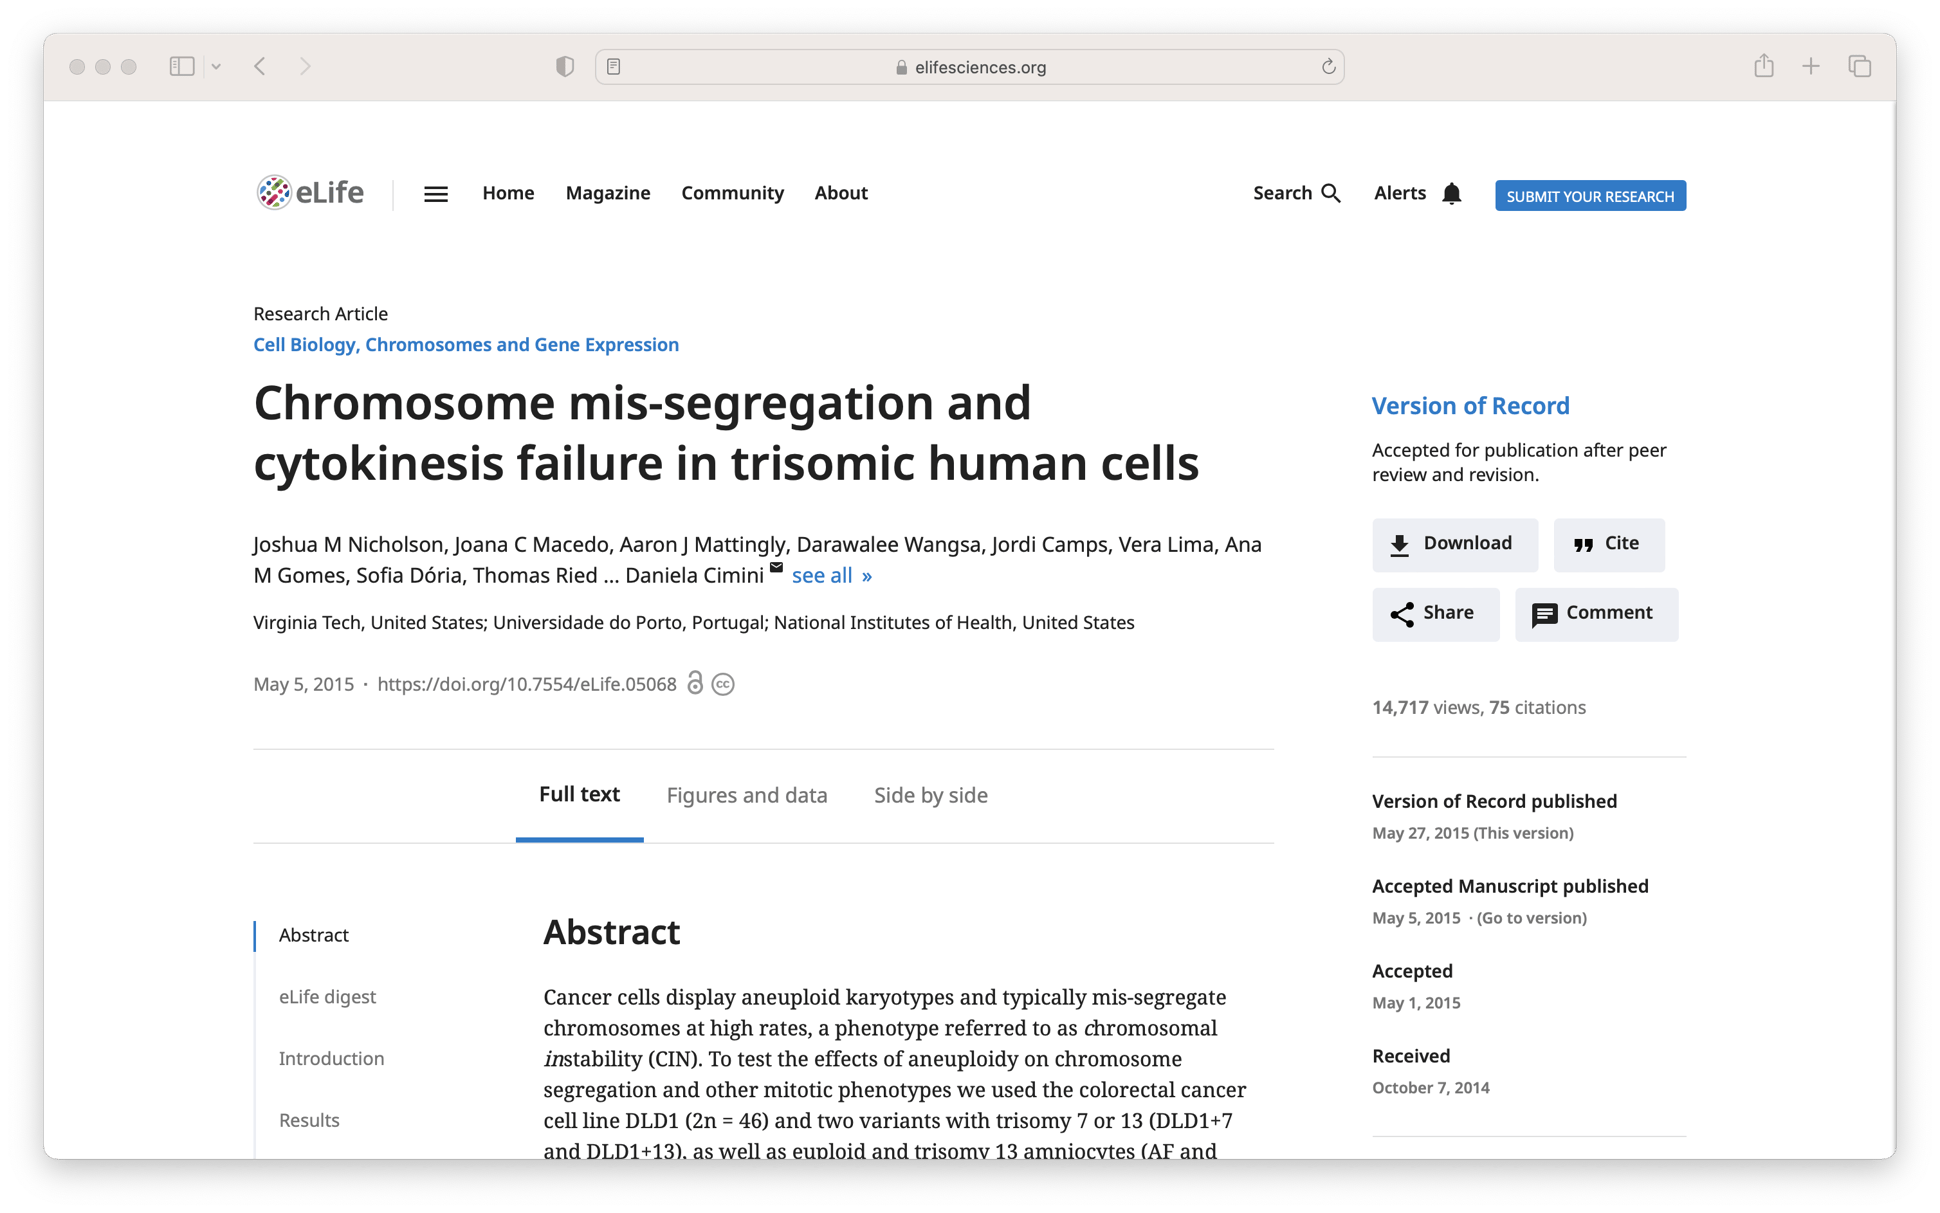Click the Search magnifier icon
Viewport: 1940px width, 1213px height.
coord(1330,193)
